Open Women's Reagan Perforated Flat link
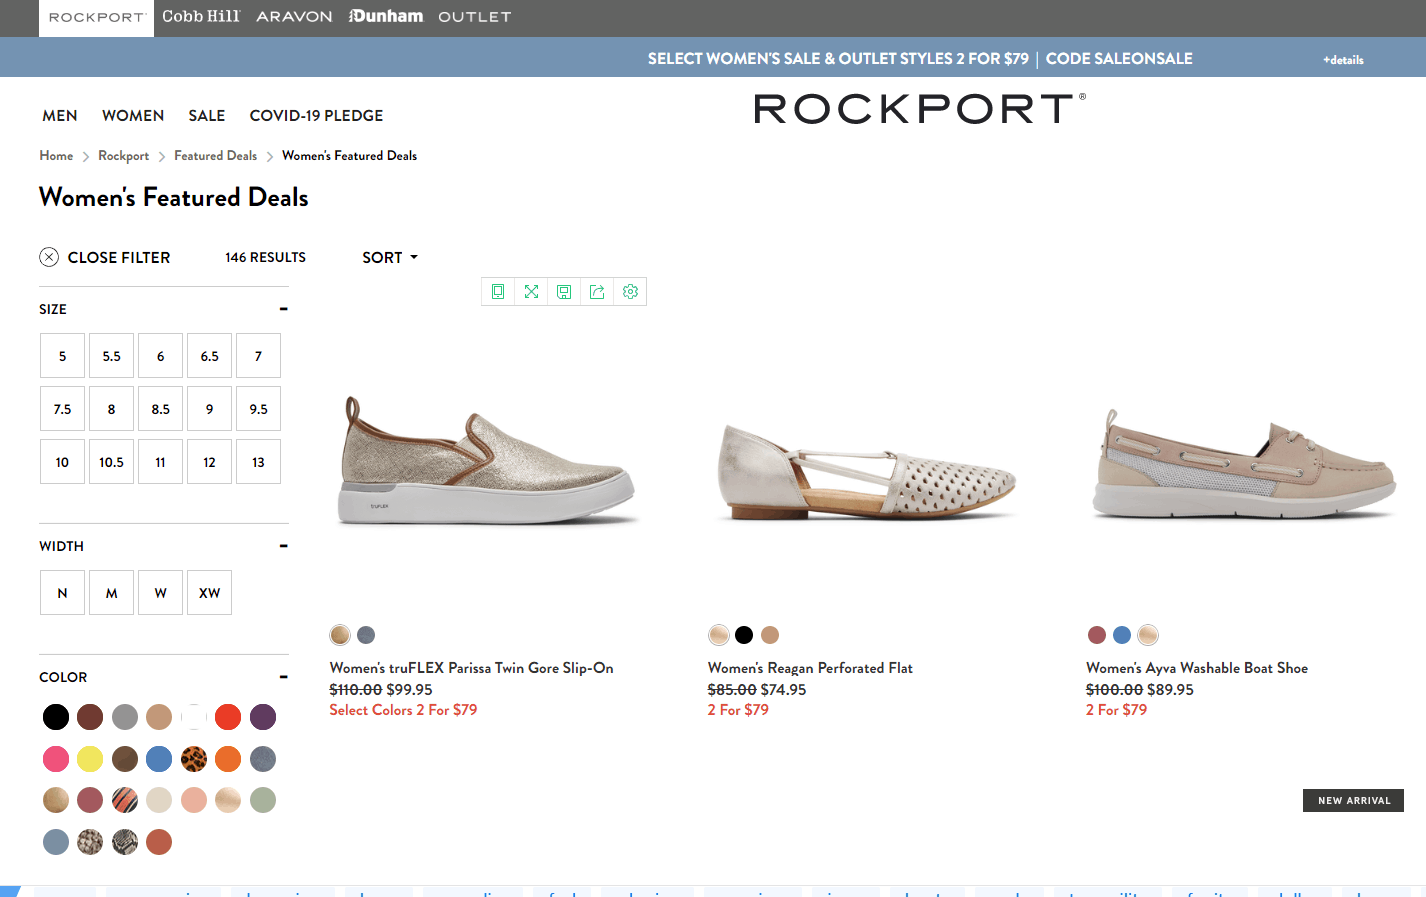The width and height of the screenshot is (1426, 897). [810, 668]
